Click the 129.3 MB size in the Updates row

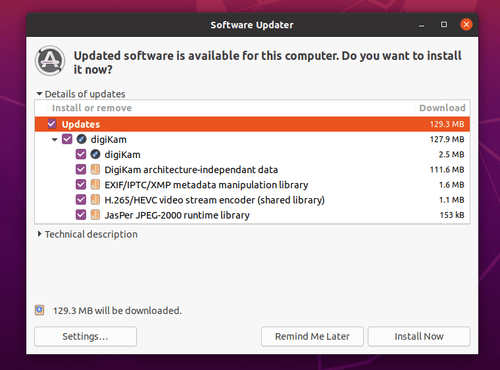(447, 124)
